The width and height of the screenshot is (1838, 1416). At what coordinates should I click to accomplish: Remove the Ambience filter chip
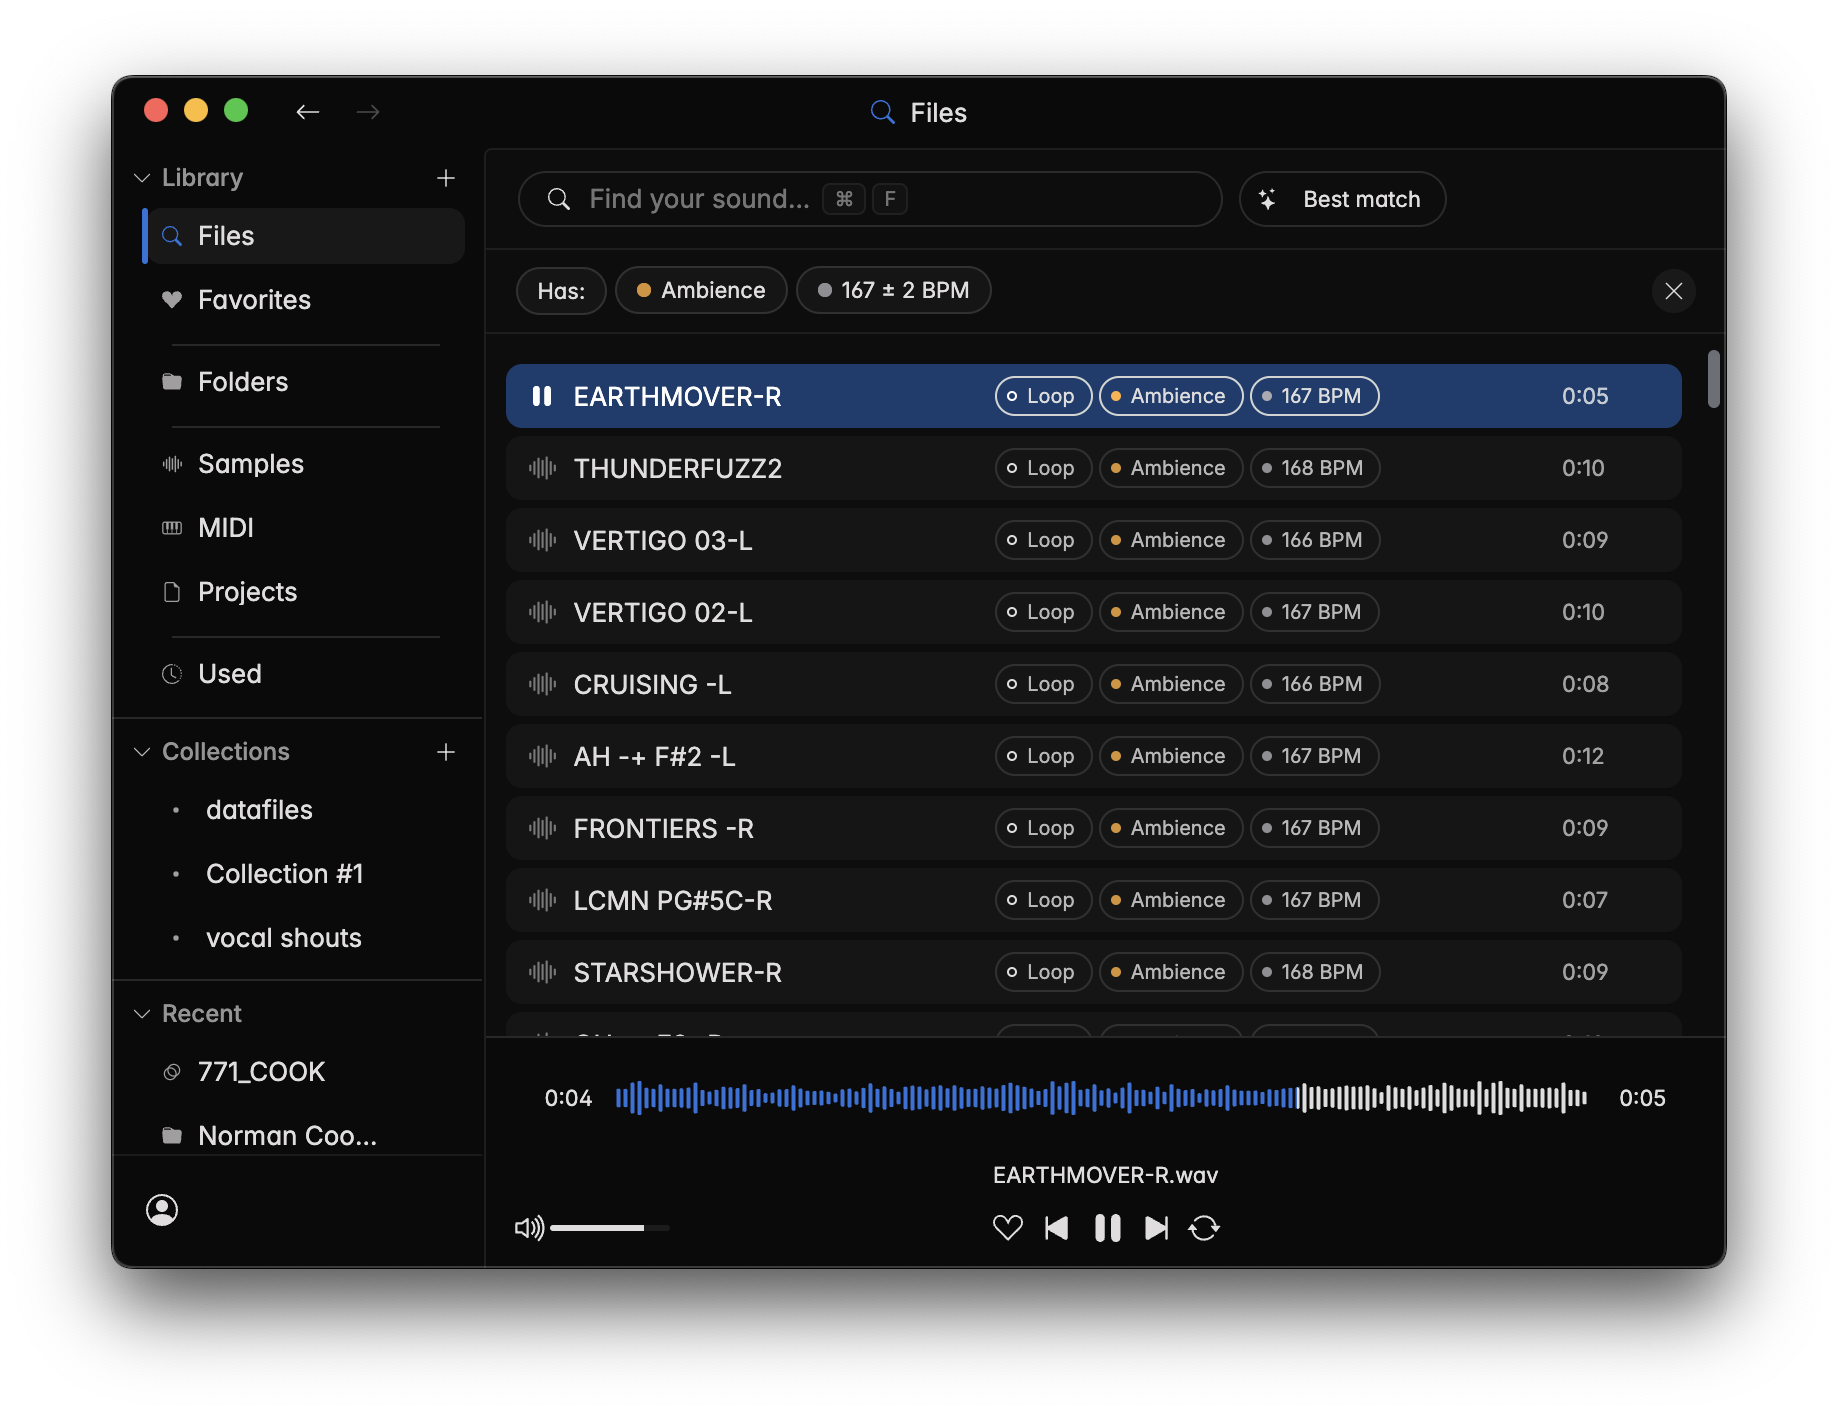(701, 291)
